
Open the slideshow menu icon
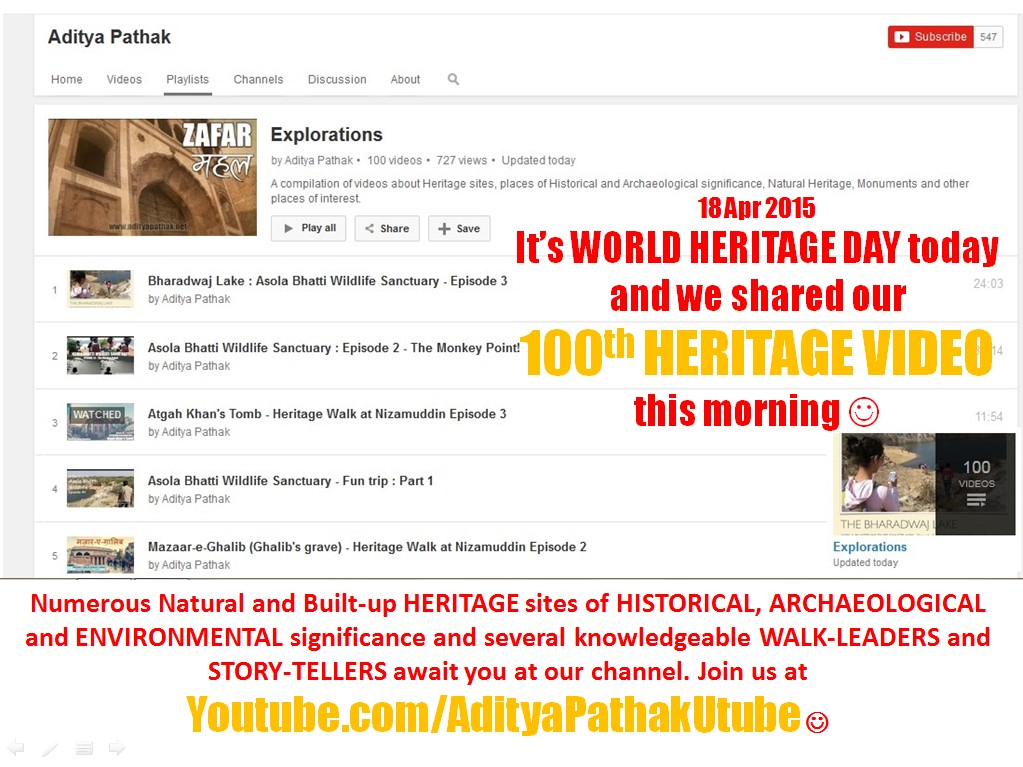[84, 748]
